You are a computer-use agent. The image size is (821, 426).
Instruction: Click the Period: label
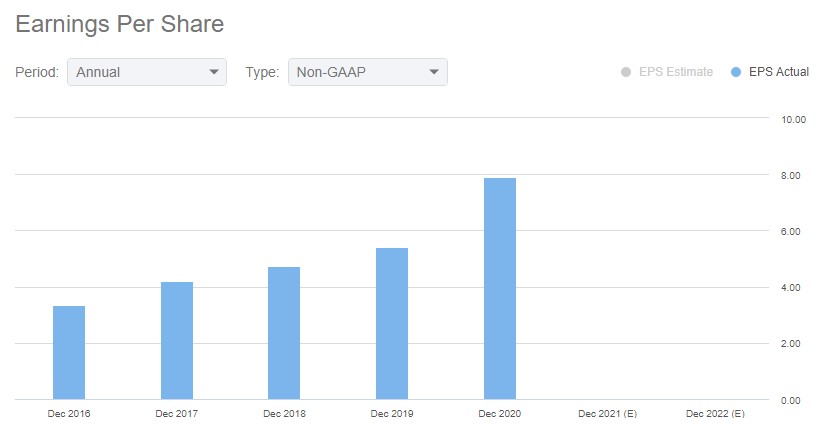(x=37, y=72)
